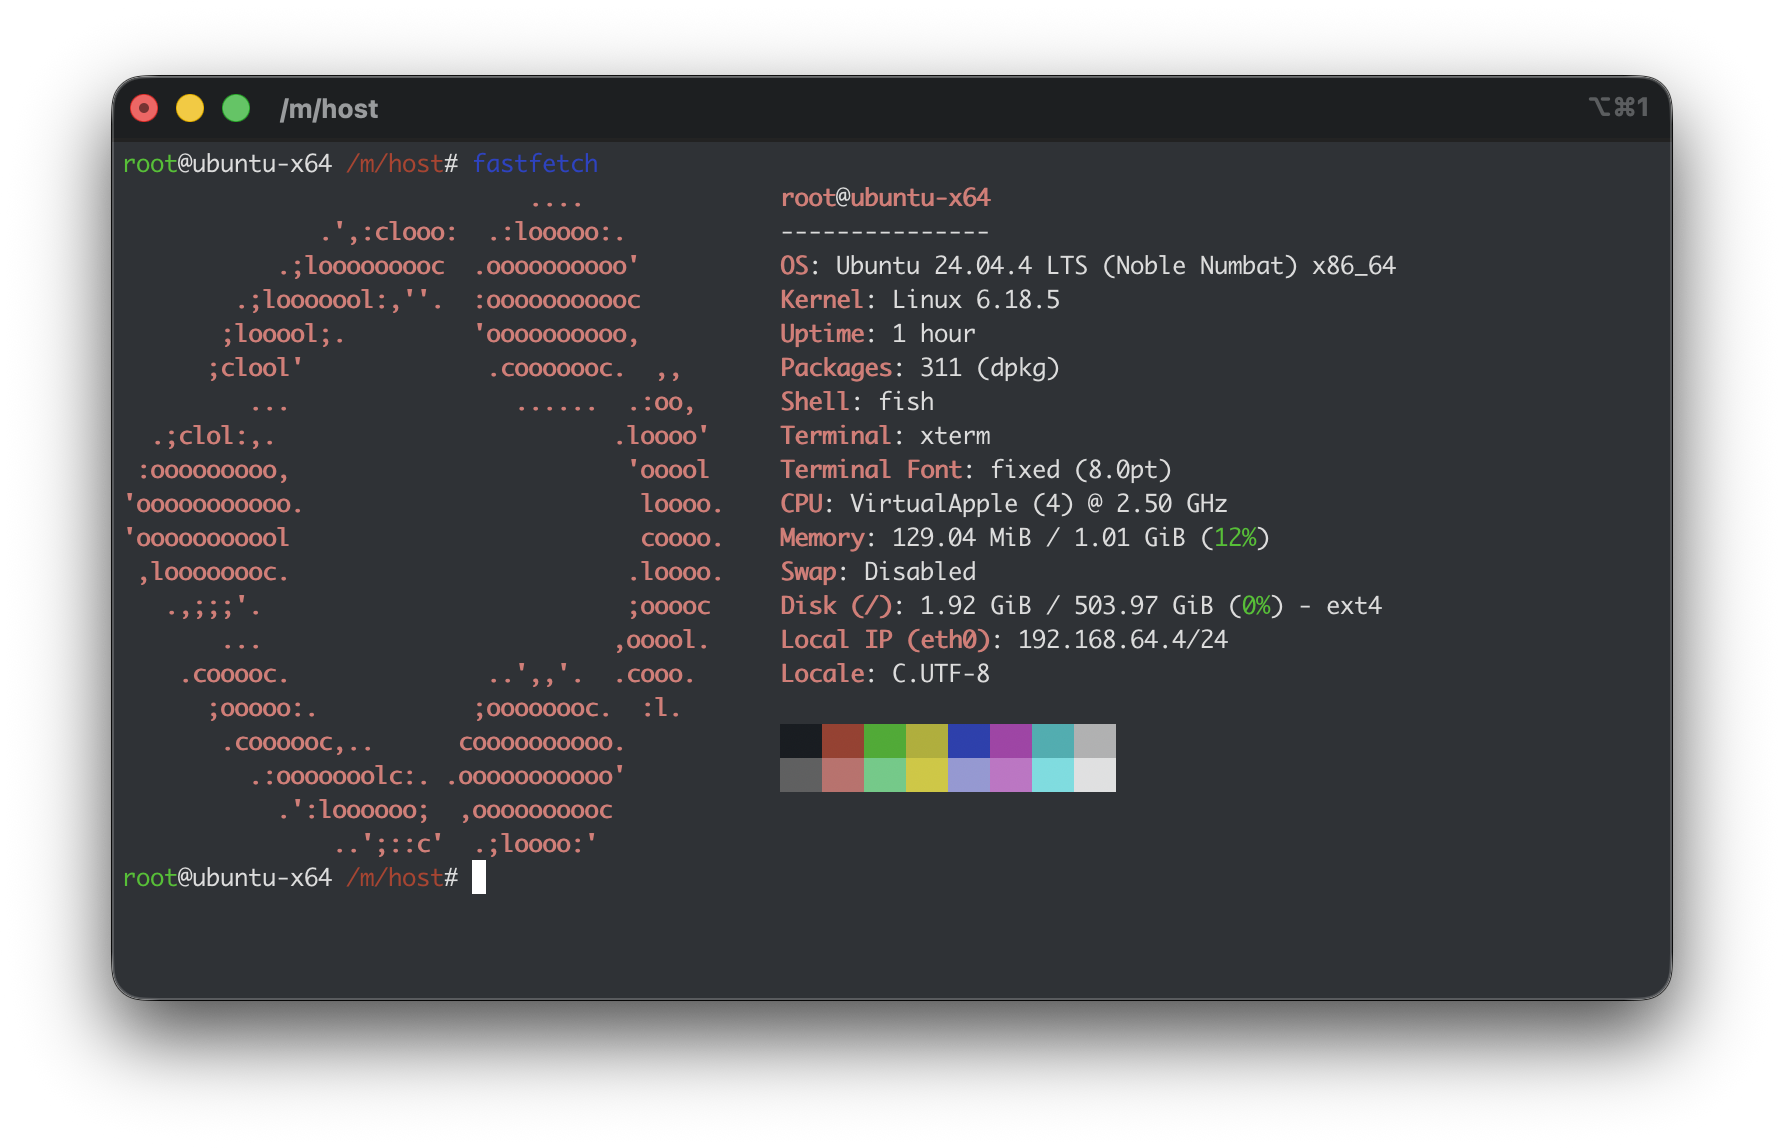Screen dimensions: 1784x1148
Task: Place cursor at the terminal prompt block
Action: tap(479, 878)
